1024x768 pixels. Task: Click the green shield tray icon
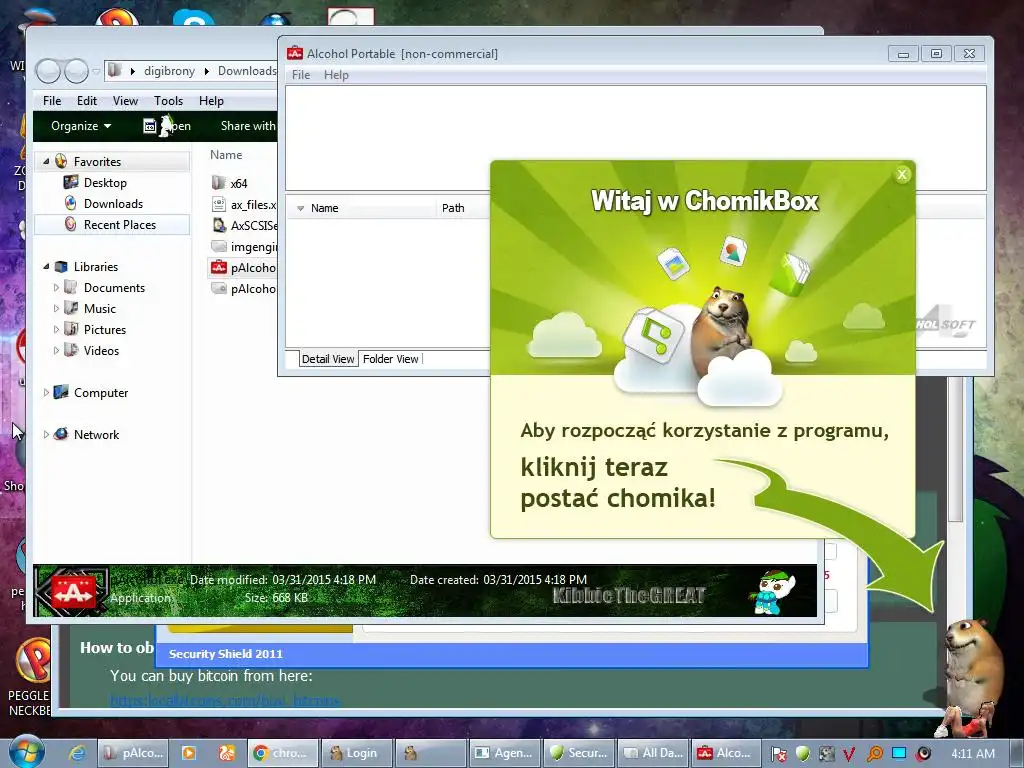pos(803,754)
